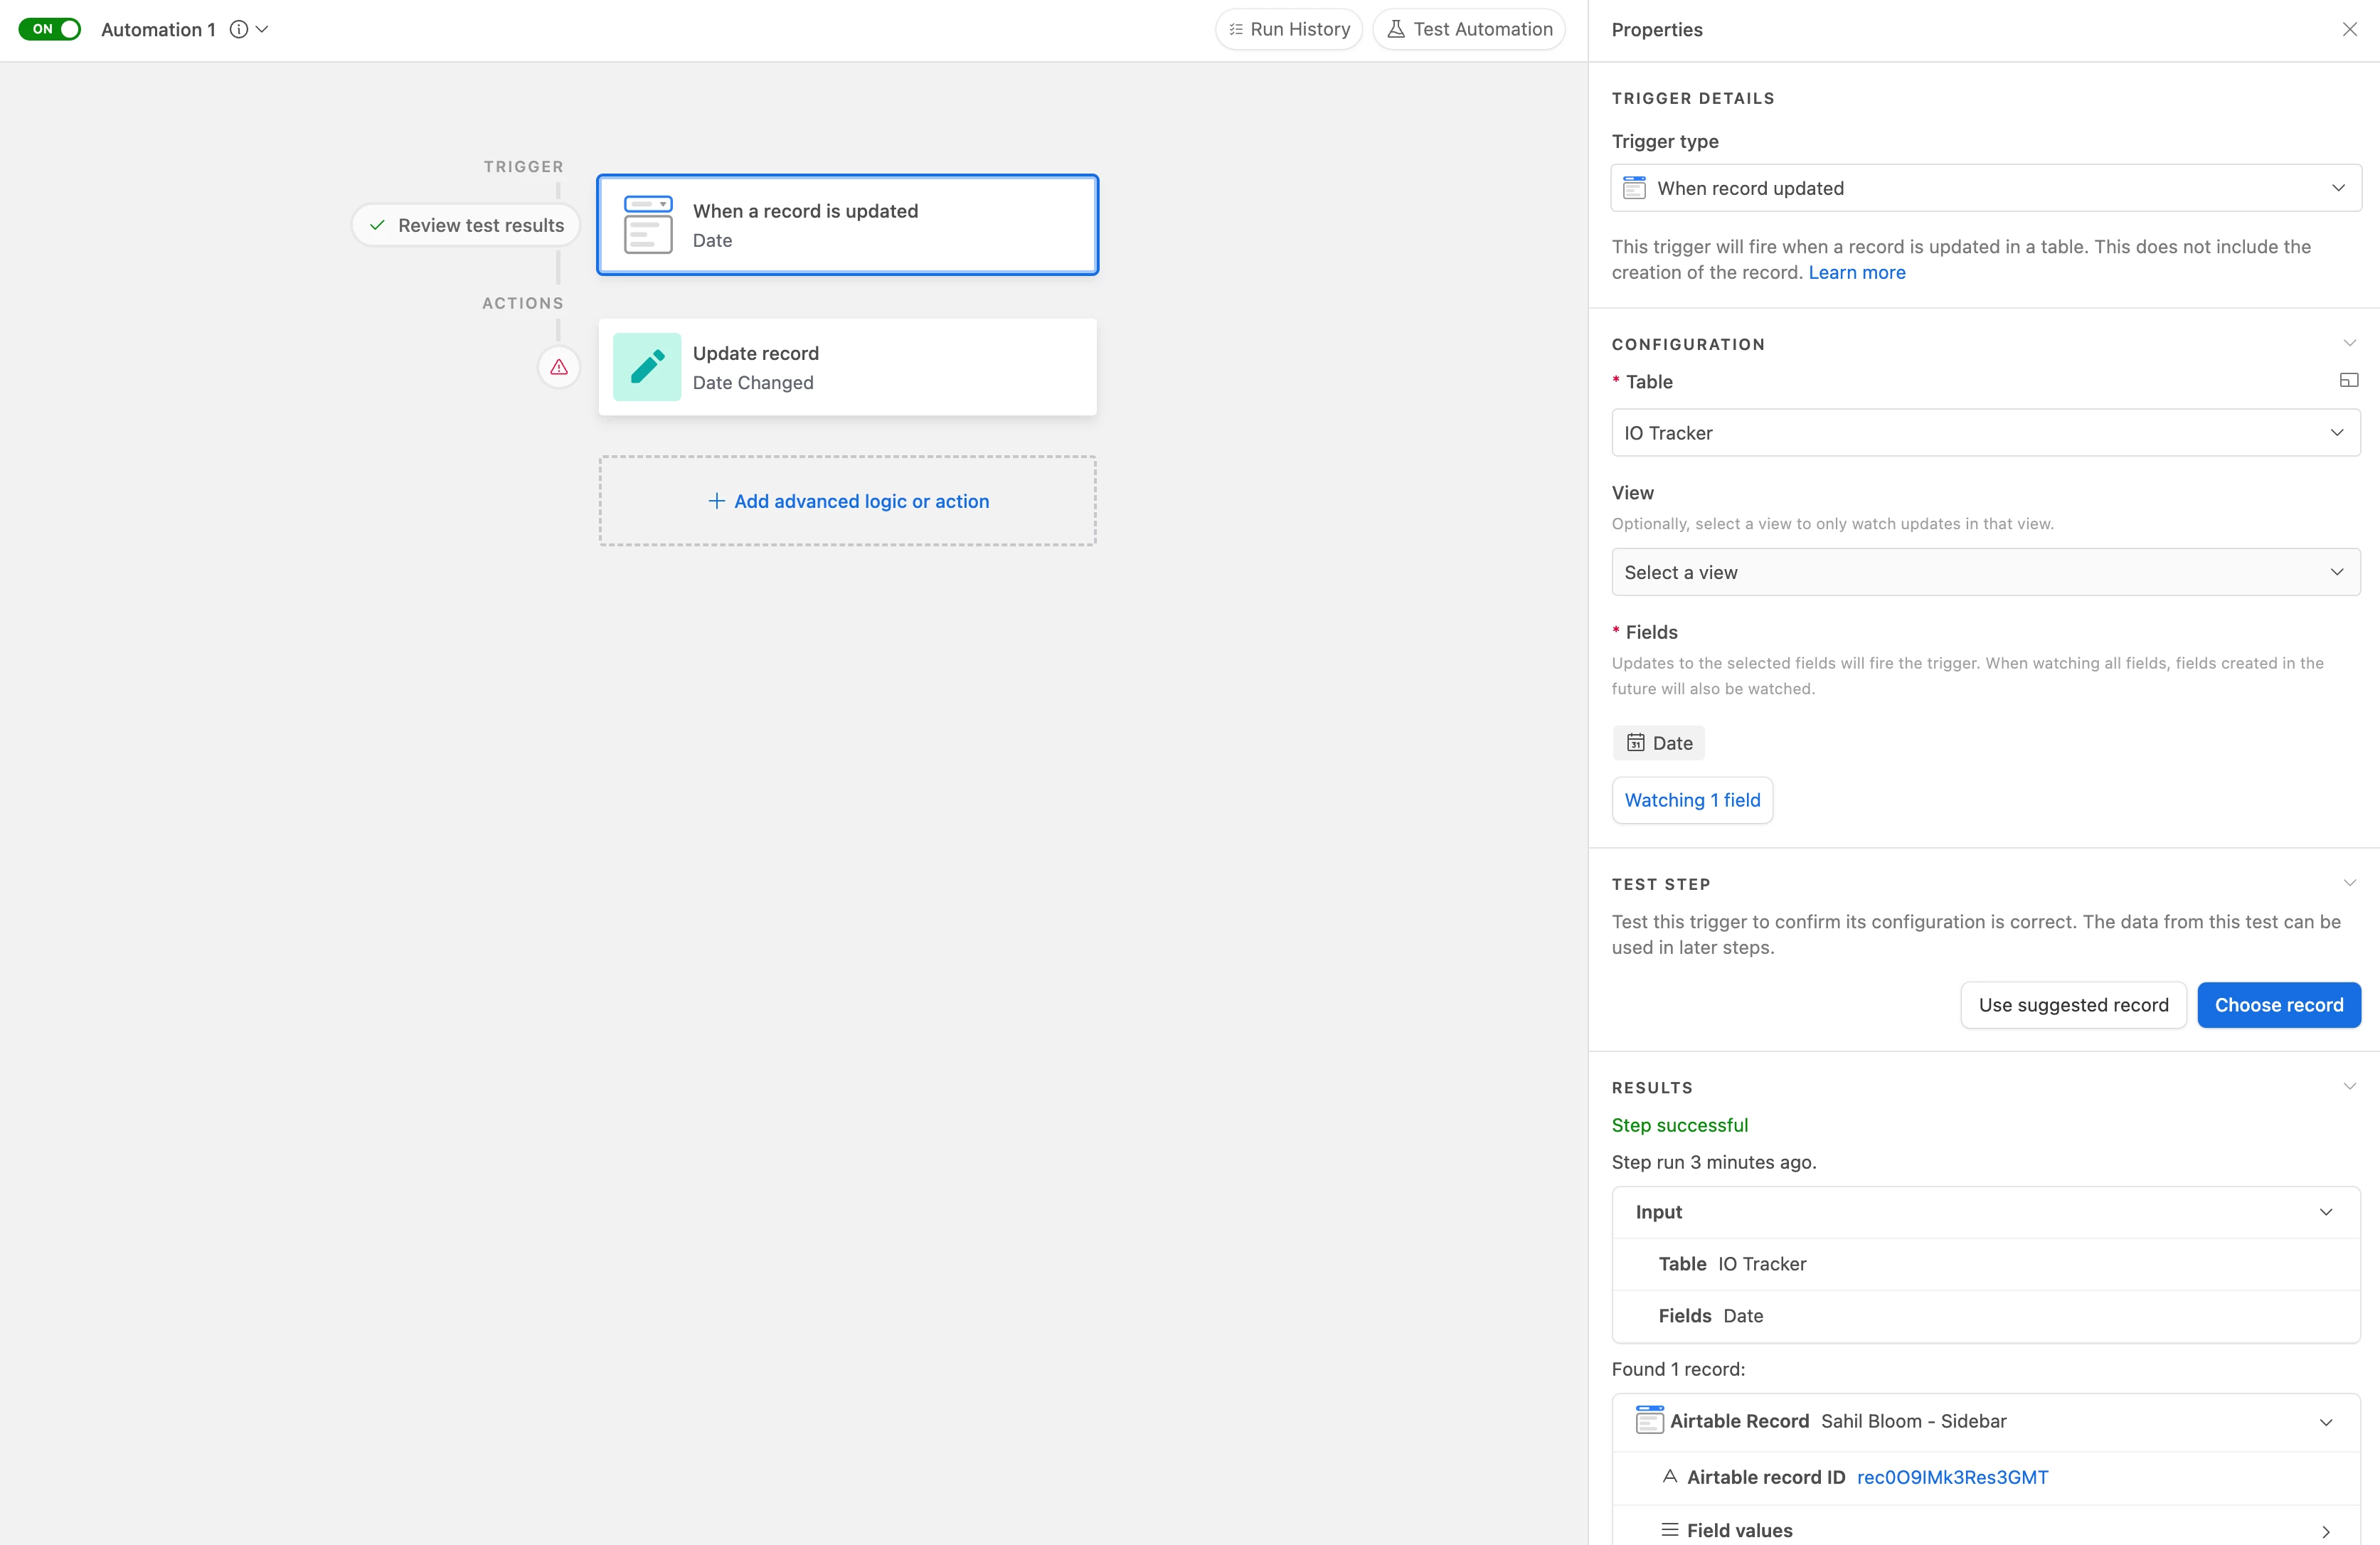Open the Learn more link
Viewport: 2380px width, 1545px height.
click(x=1857, y=272)
